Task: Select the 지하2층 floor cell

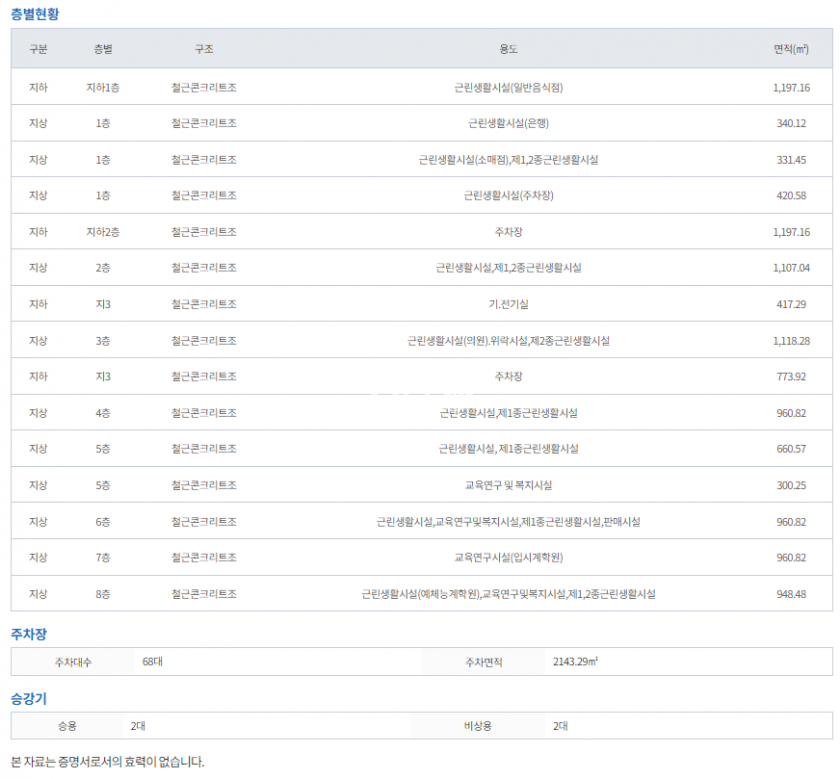Action: 103,232
